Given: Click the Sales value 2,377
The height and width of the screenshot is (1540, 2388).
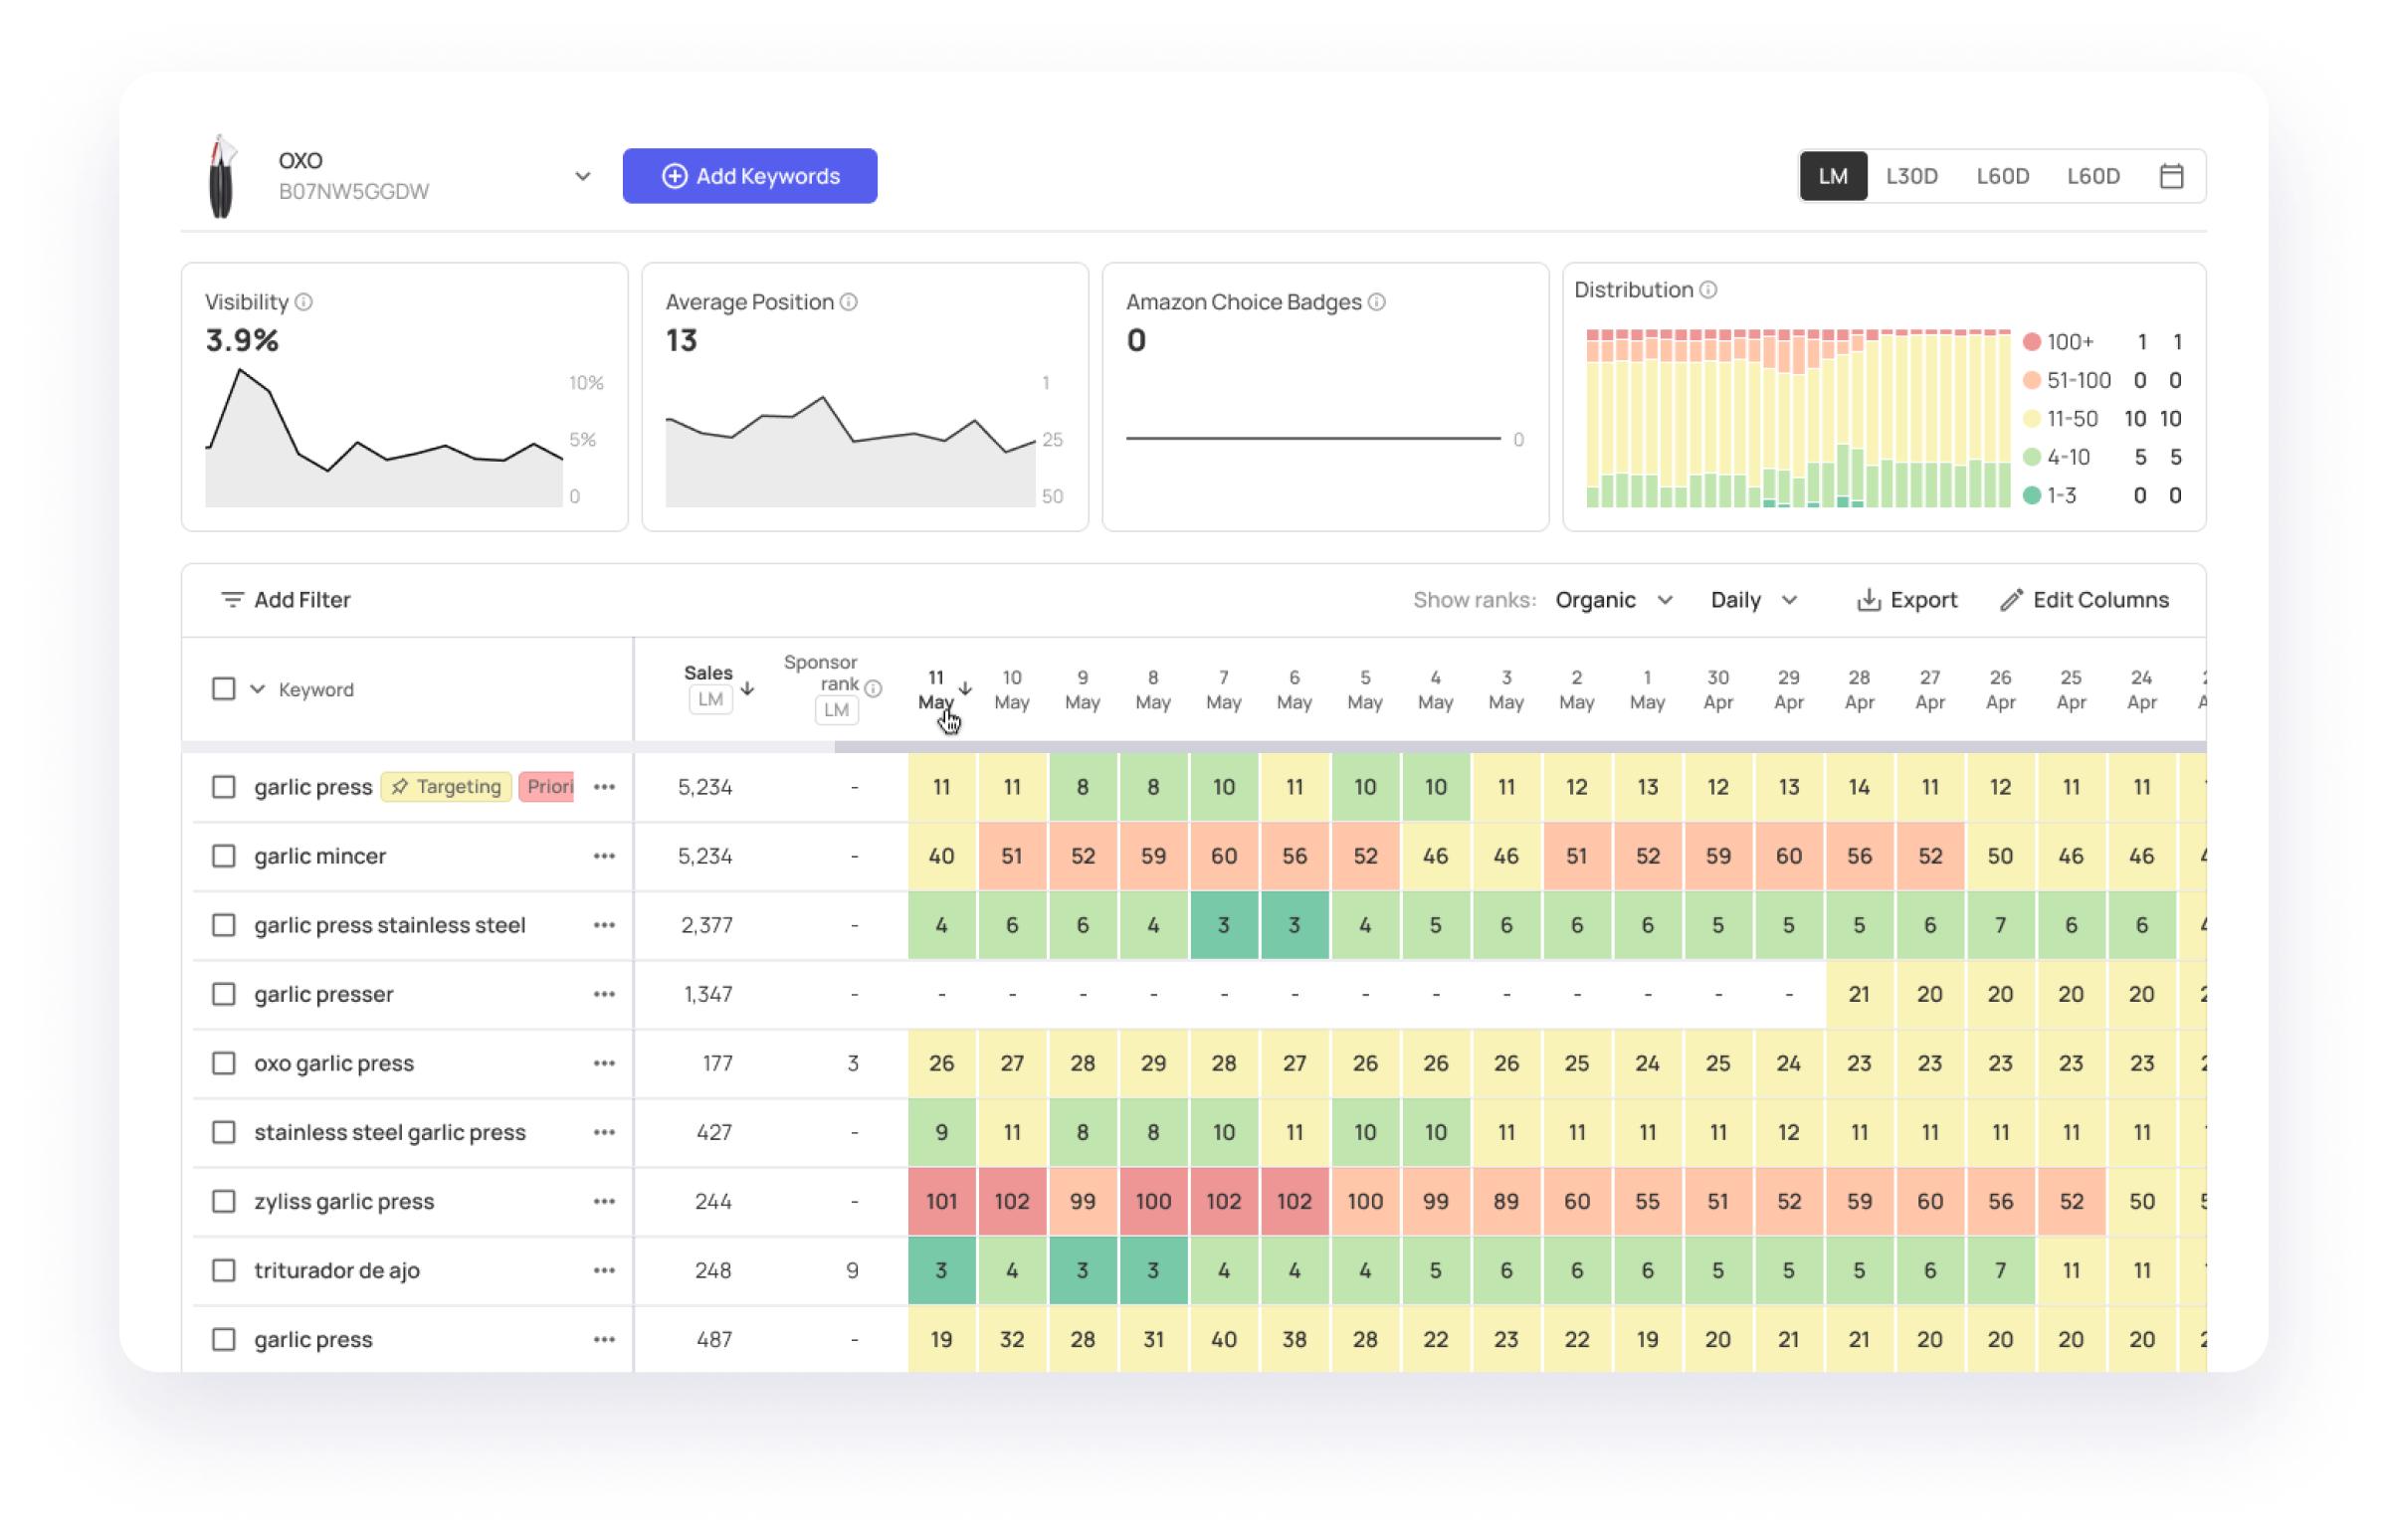Looking at the screenshot, I should click(x=706, y=925).
